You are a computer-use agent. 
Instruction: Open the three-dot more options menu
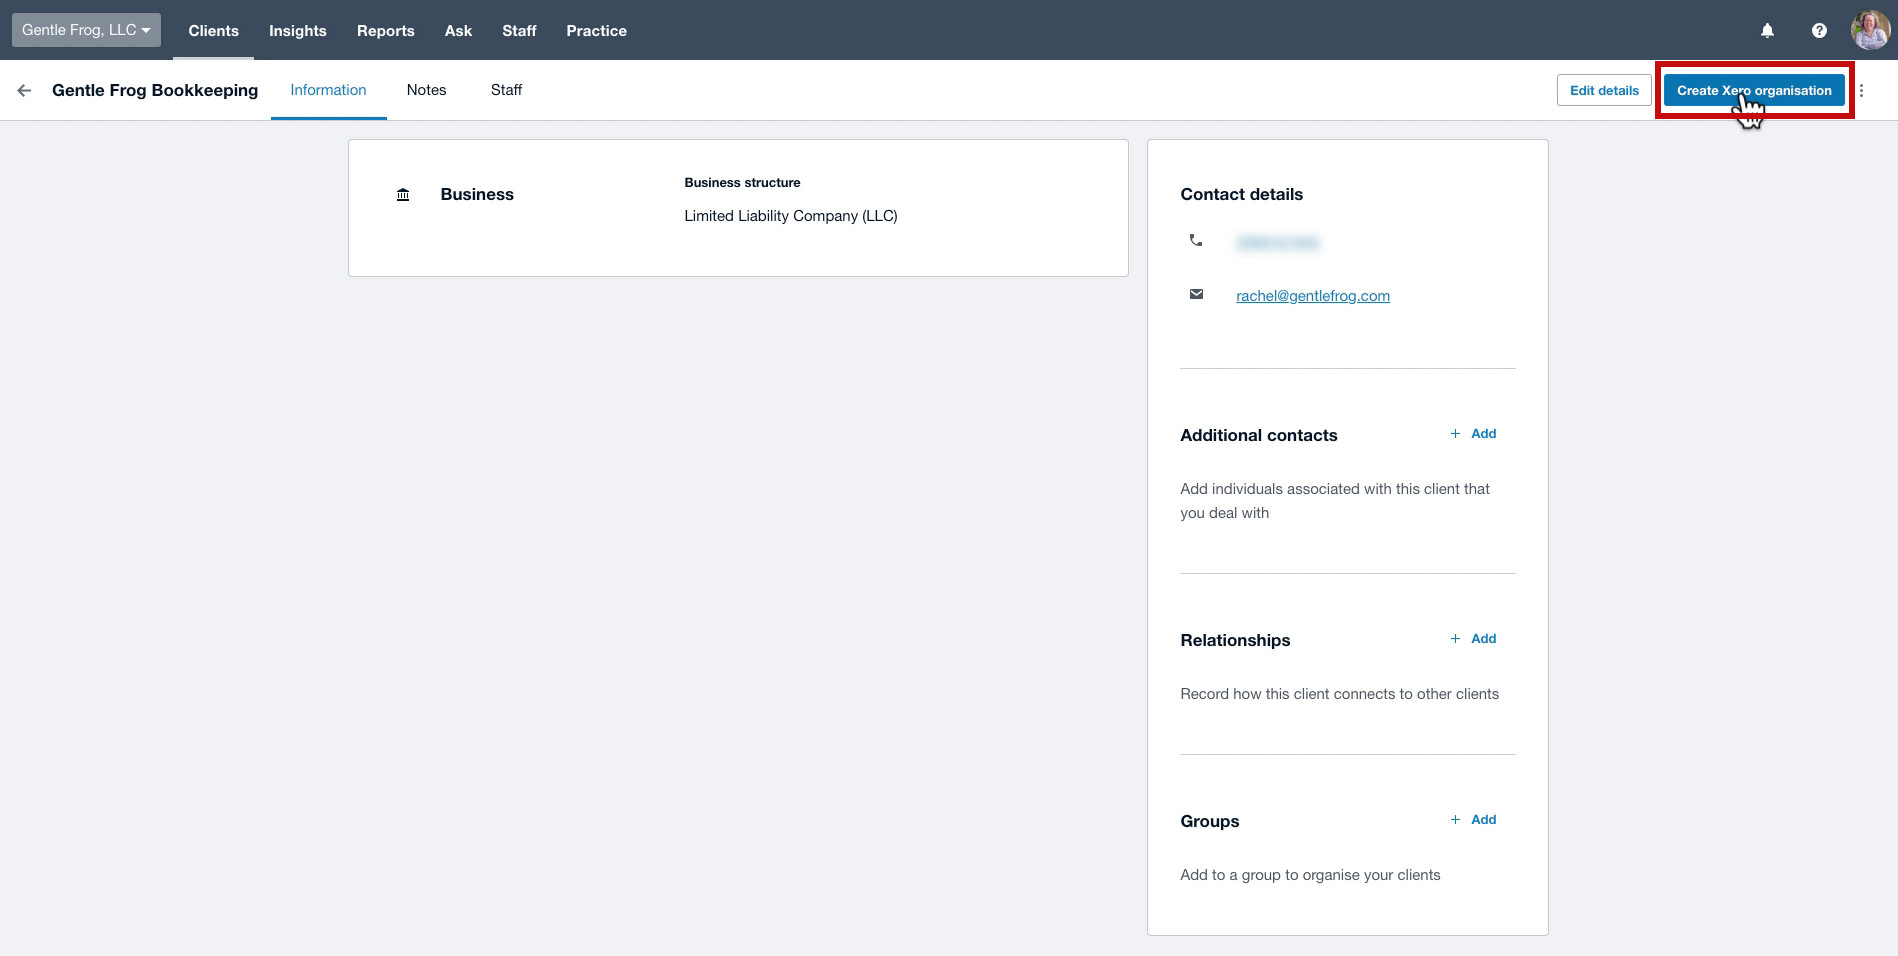[x=1861, y=90]
